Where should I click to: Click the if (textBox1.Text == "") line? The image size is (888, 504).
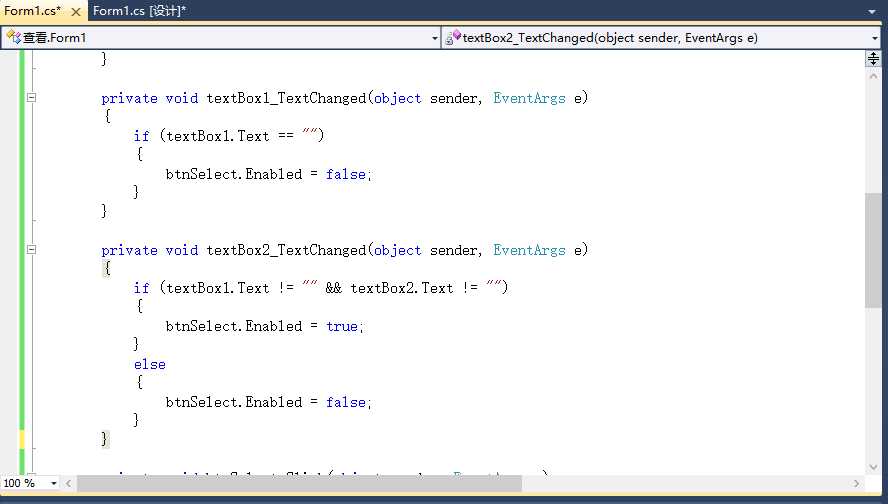coord(229,136)
